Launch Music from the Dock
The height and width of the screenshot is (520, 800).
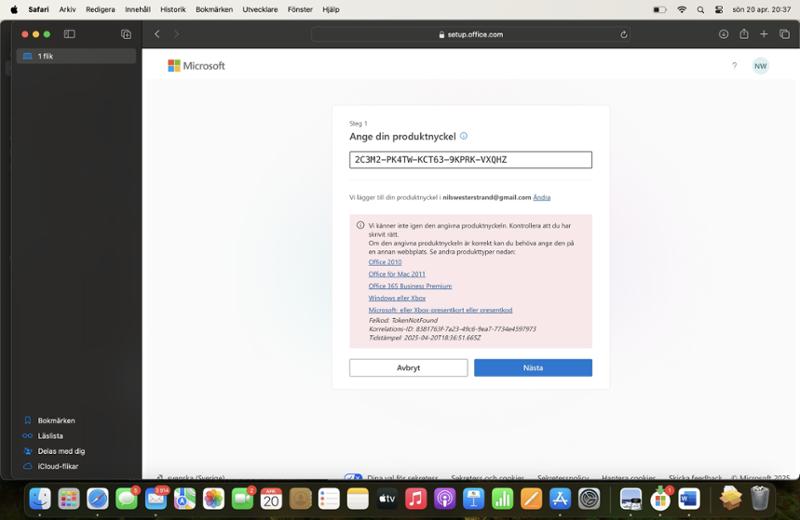(x=415, y=499)
